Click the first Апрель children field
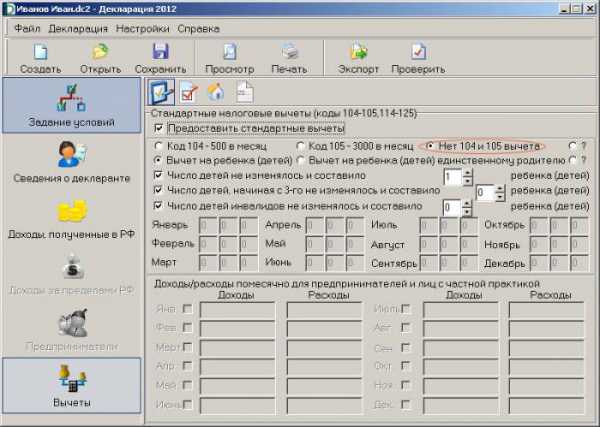This screenshot has height=427, width=600. click(315, 225)
